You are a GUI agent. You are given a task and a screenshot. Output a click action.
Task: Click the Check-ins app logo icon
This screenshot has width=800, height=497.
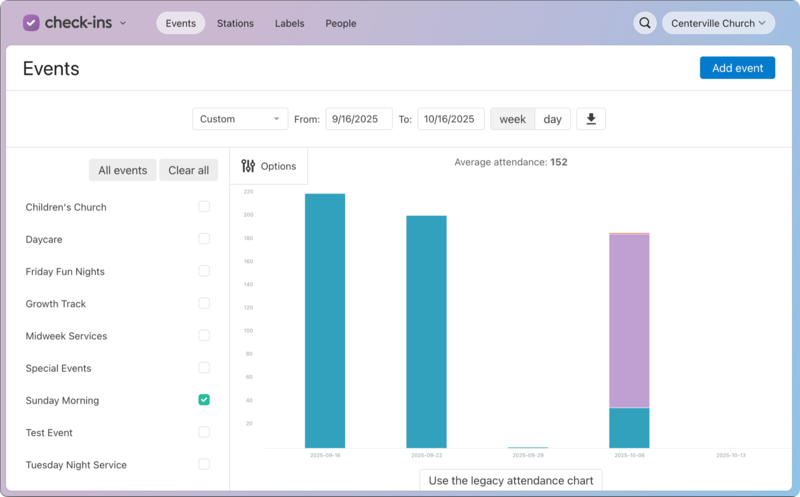(31, 23)
